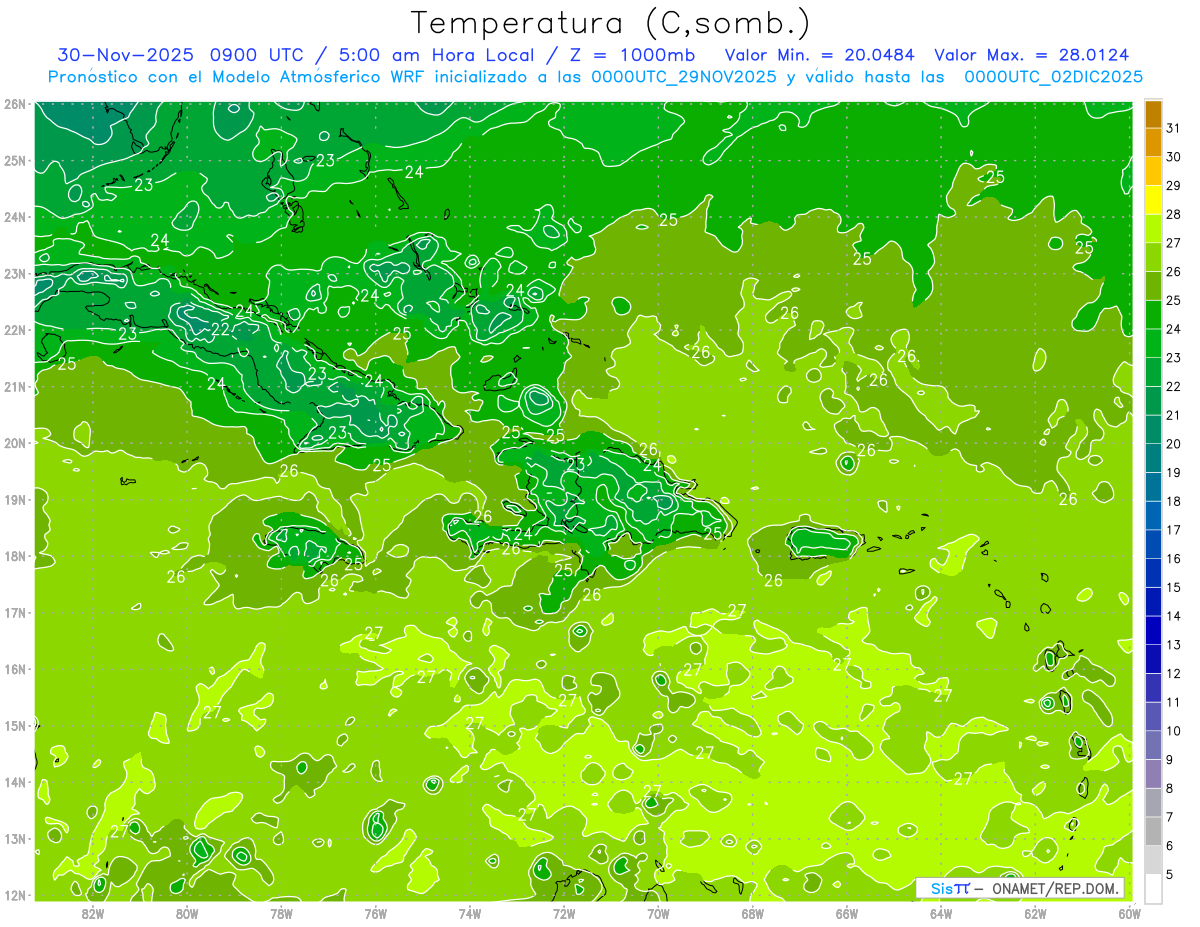
Task: Click the '20N' latitude axis label
Action: click(14, 443)
